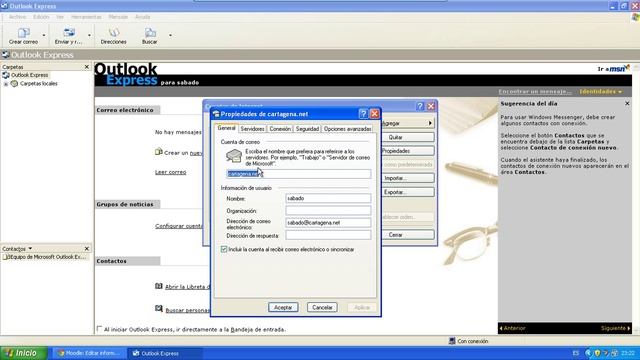The width and height of the screenshot is (640, 360).
Task: Click Exportar button in accounts dialog
Action: click(x=407, y=192)
